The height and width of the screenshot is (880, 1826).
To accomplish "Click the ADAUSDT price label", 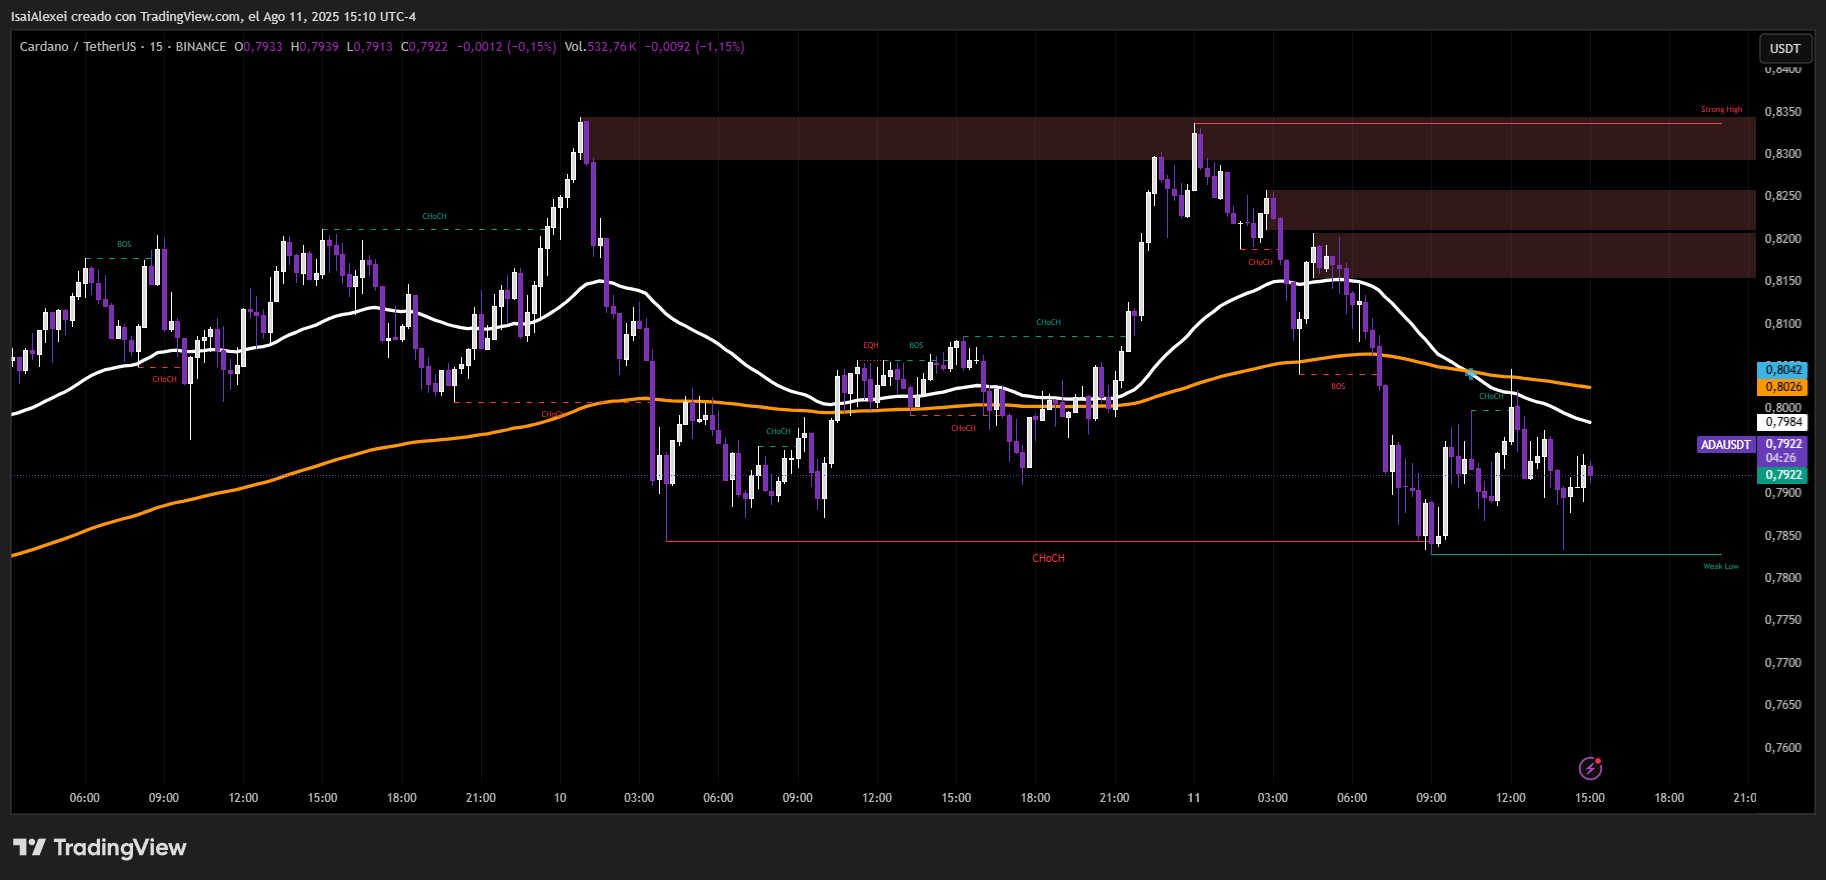I will [x=1726, y=444].
